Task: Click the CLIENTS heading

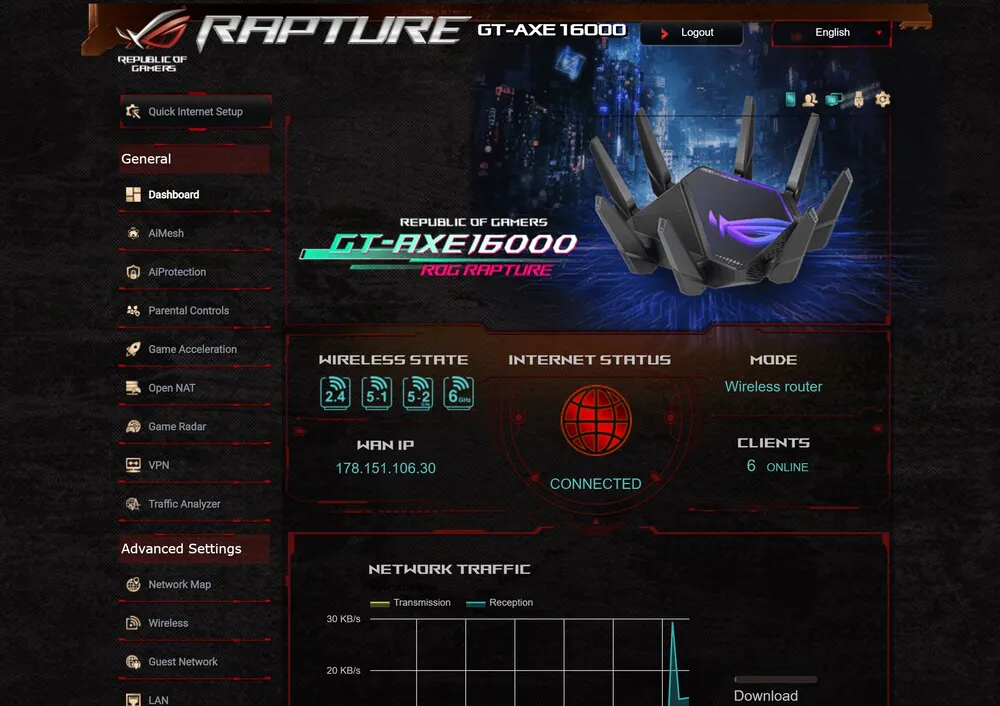Action: pyautogui.click(x=774, y=443)
